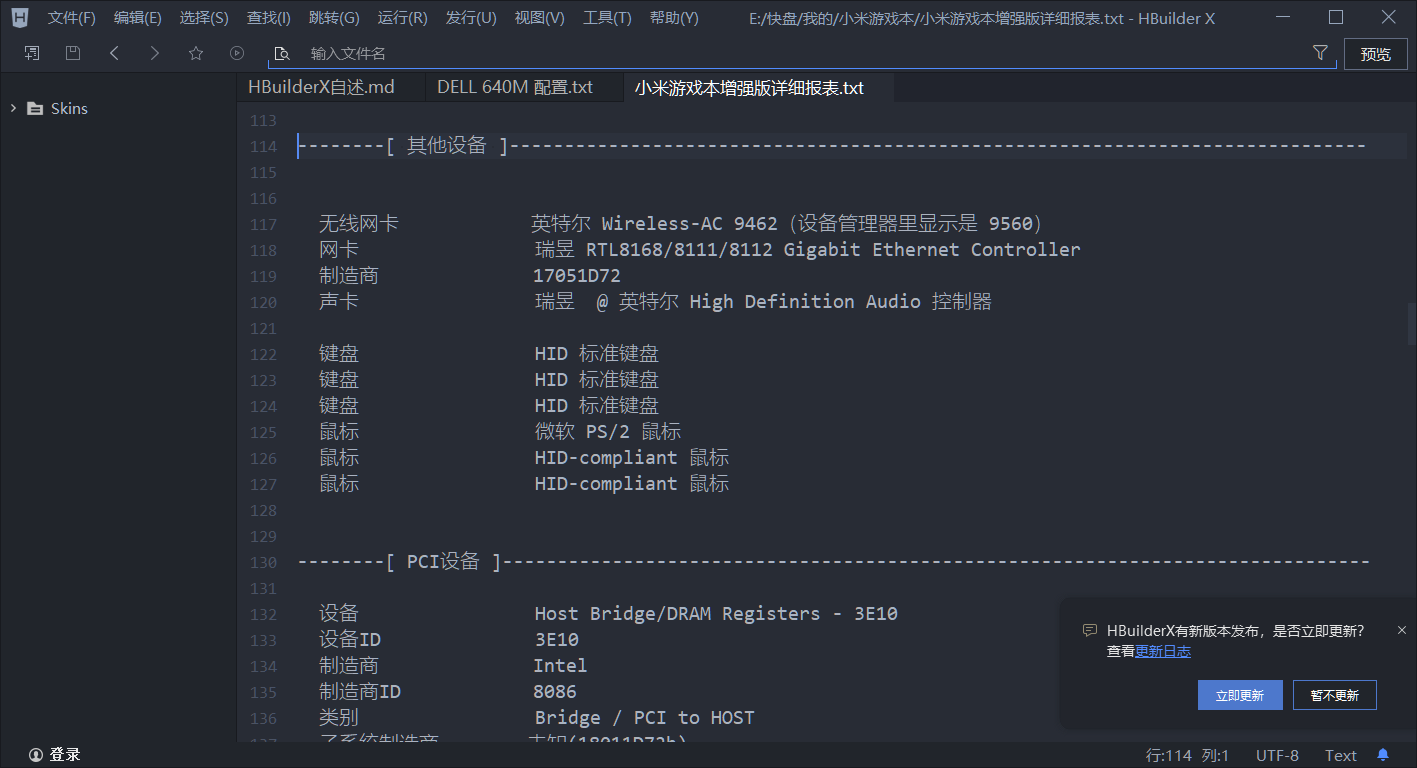Go forward with the right arrow icon
Image resolution: width=1417 pixels, height=768 pixels.
click(155, 53)
